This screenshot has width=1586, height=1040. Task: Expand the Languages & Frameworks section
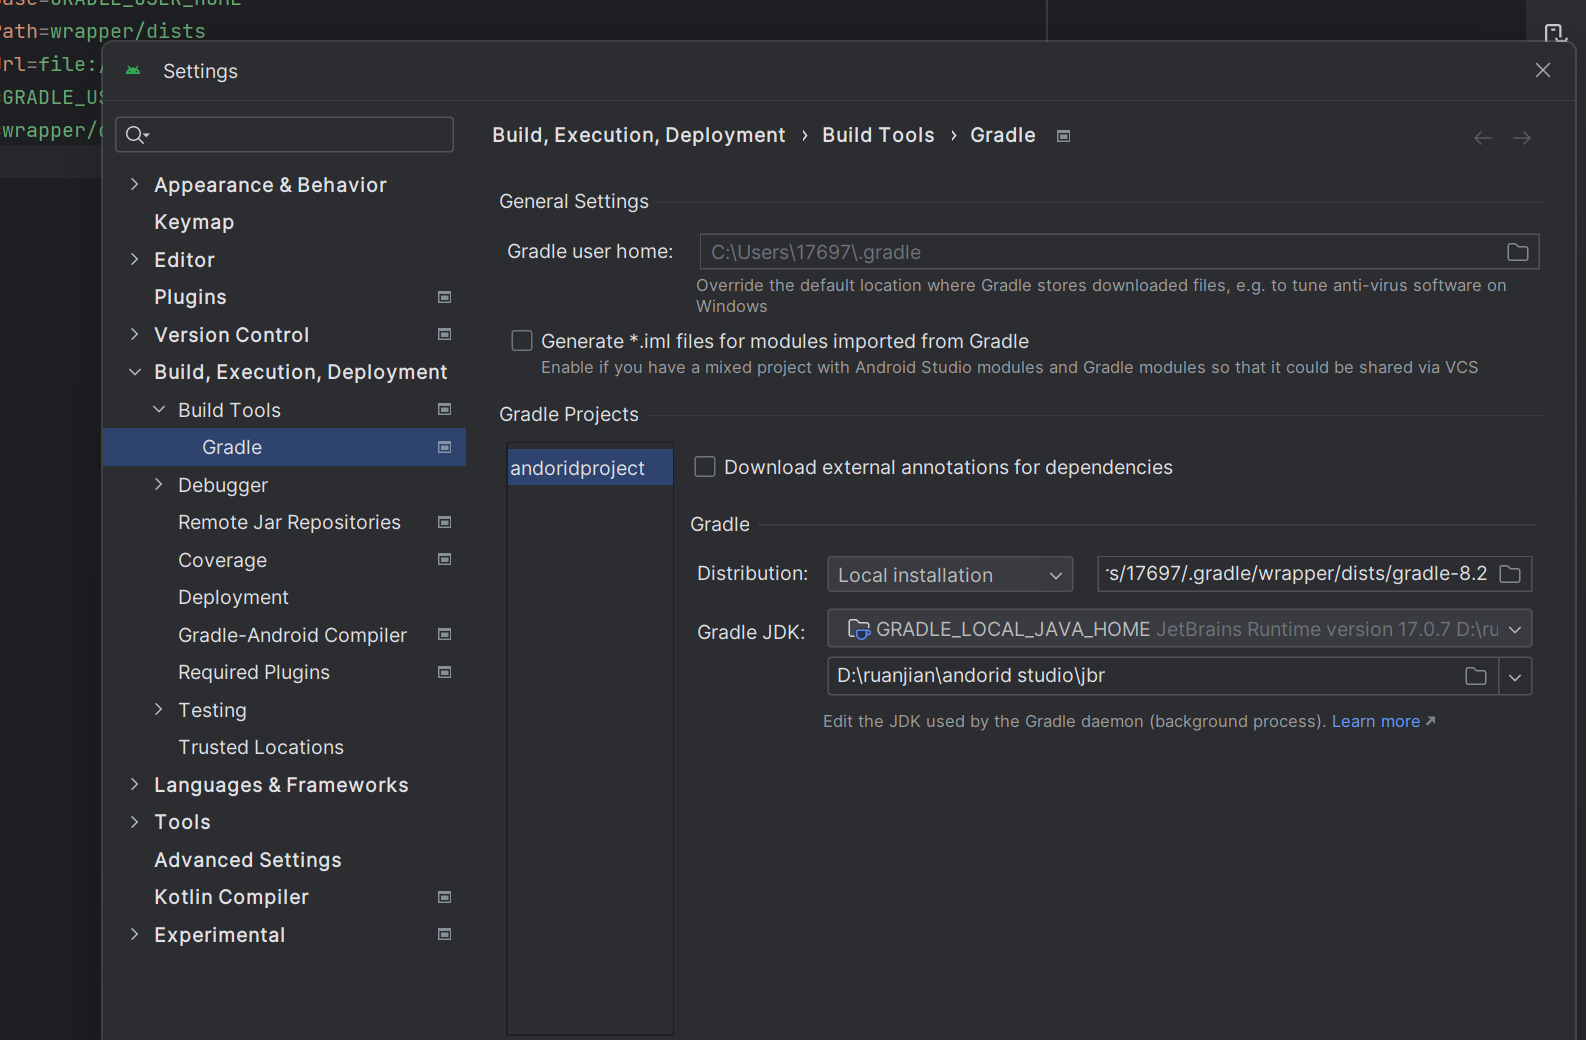pyautogui.click(x=135, y=784)
